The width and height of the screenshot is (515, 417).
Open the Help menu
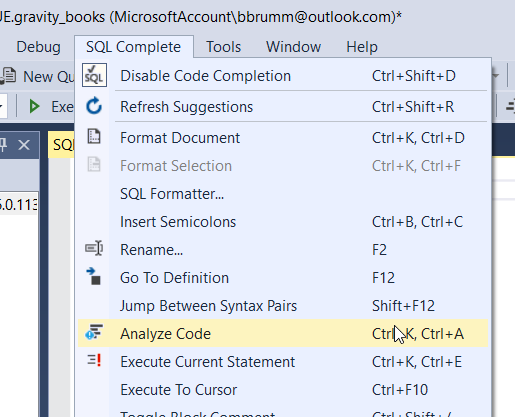[x=362, y=47]
